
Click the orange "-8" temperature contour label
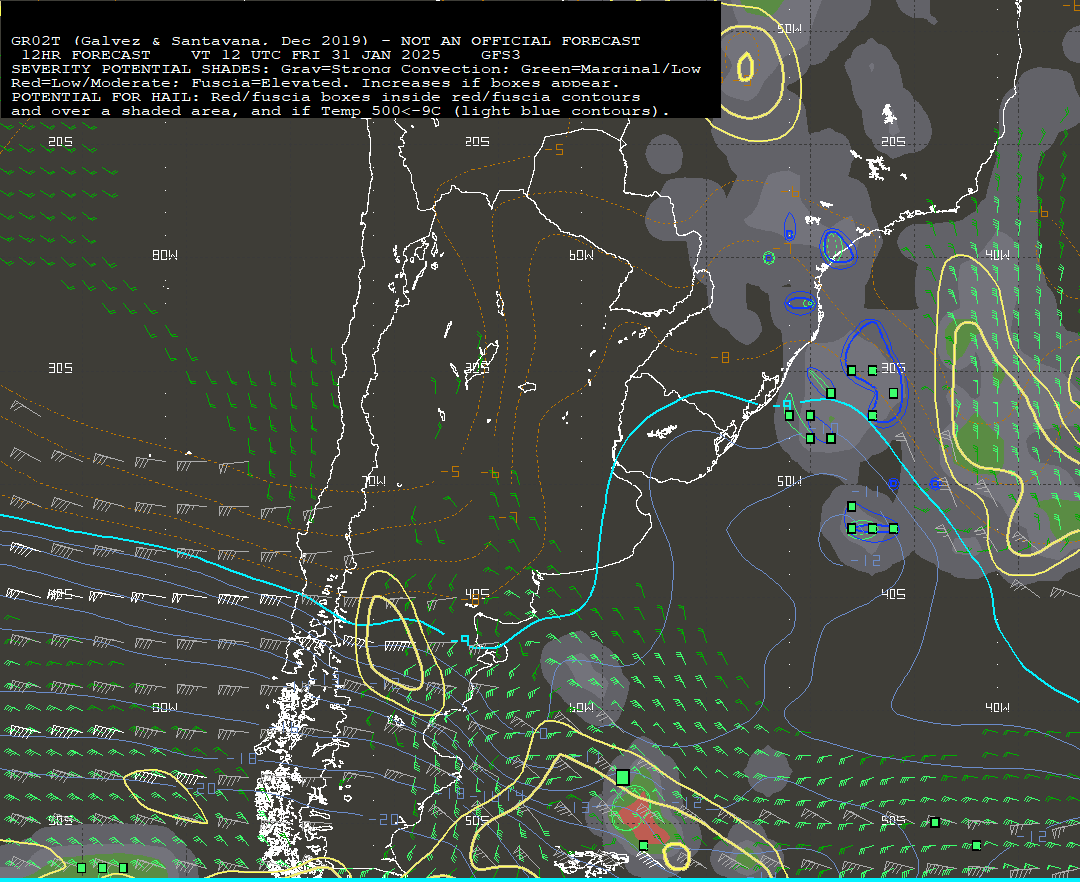(x=720, y=357)
